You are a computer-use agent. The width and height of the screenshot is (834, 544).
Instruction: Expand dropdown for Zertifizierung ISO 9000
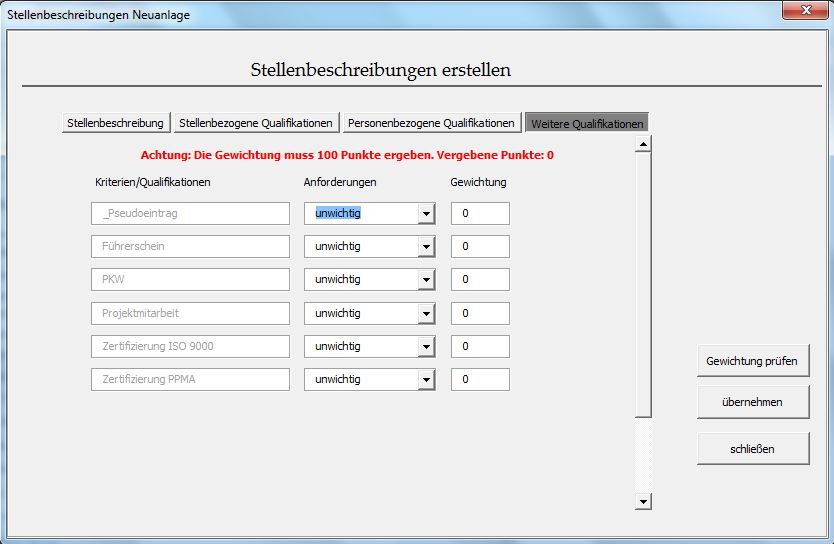coord(427,347)
